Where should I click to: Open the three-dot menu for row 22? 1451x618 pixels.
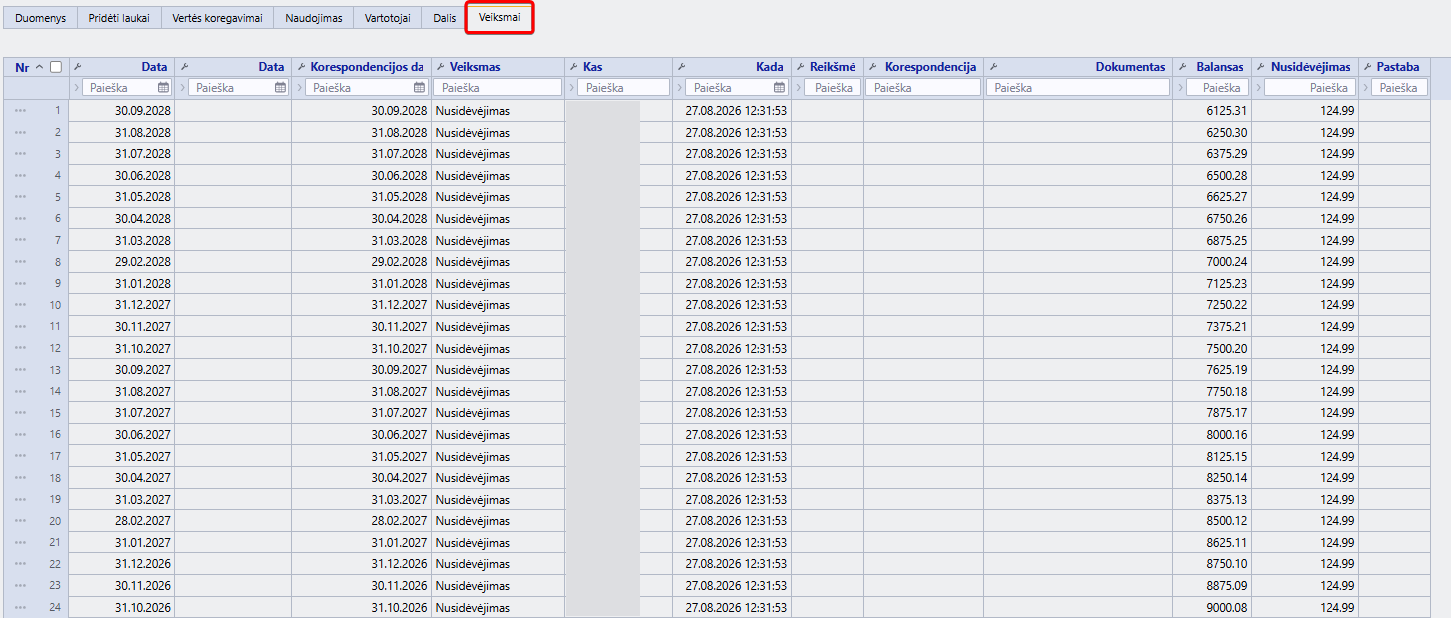(x=20, y=564)
